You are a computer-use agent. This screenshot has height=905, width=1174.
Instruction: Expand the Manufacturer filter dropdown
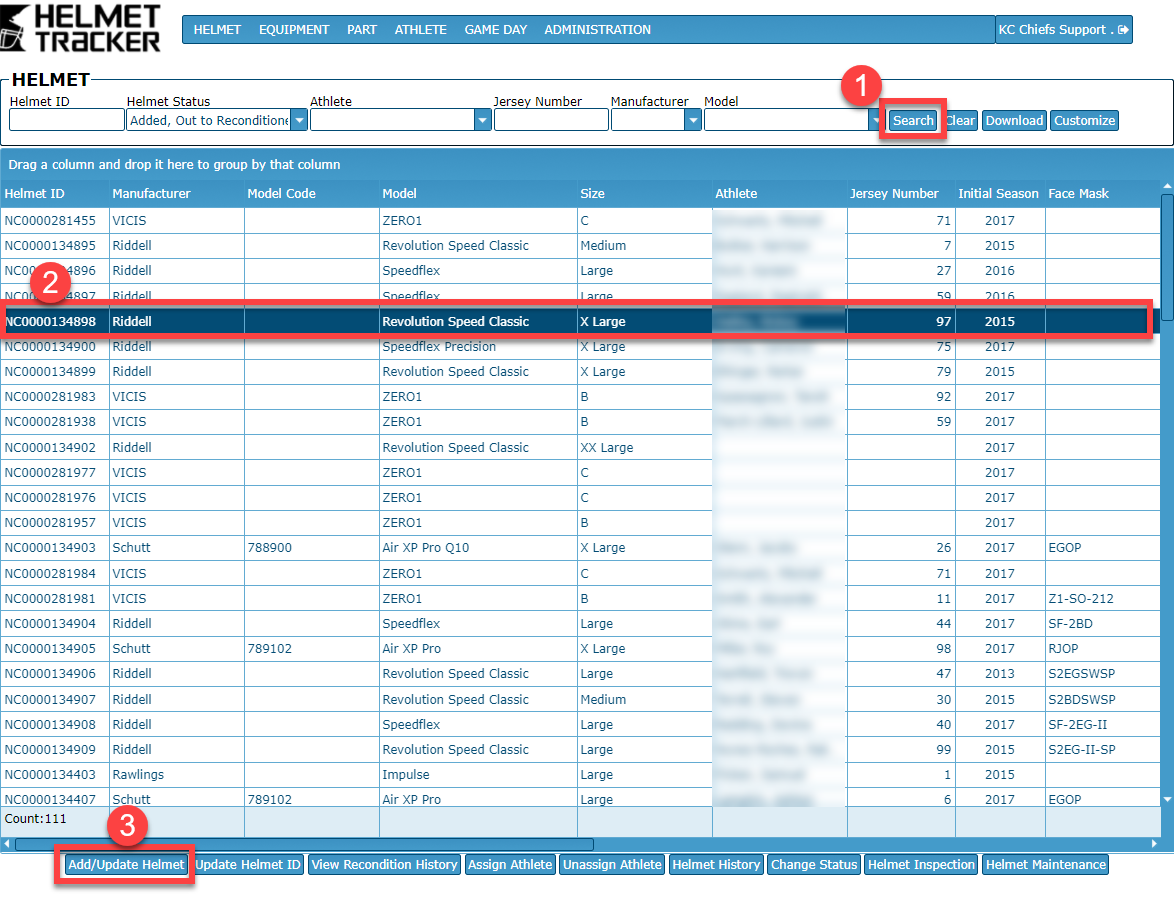[693, 120]
